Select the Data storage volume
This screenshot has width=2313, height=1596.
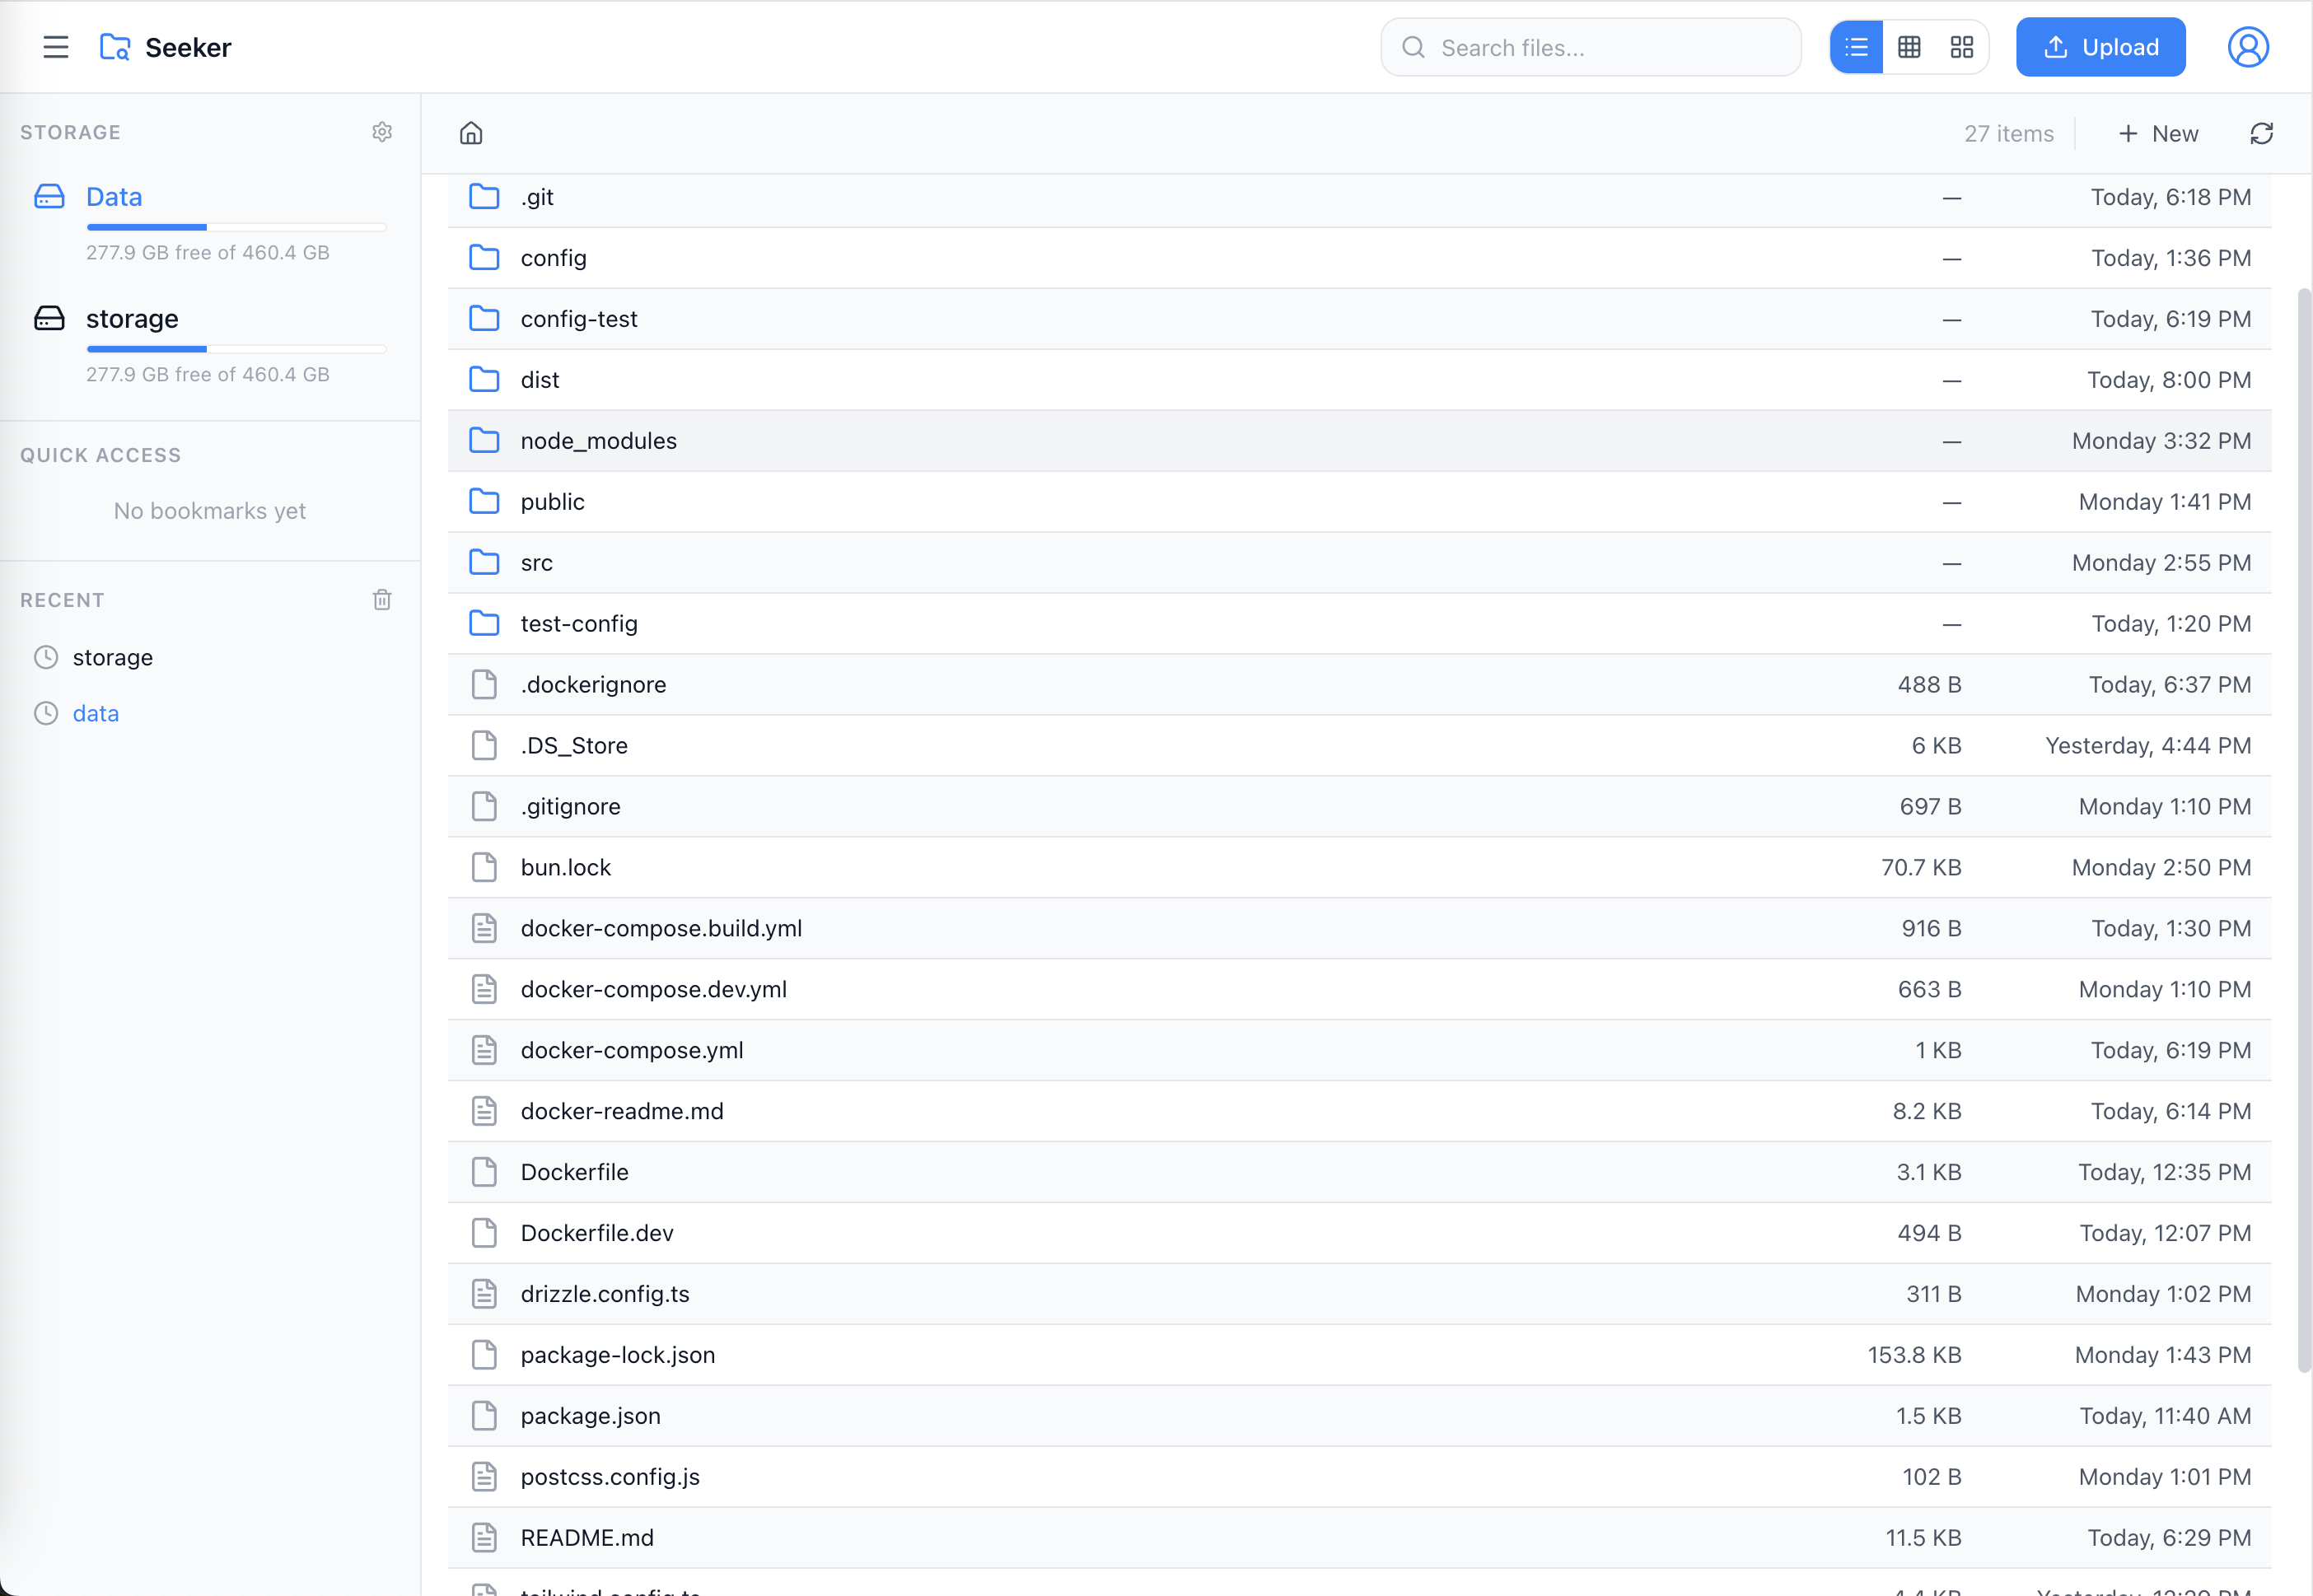114,197
